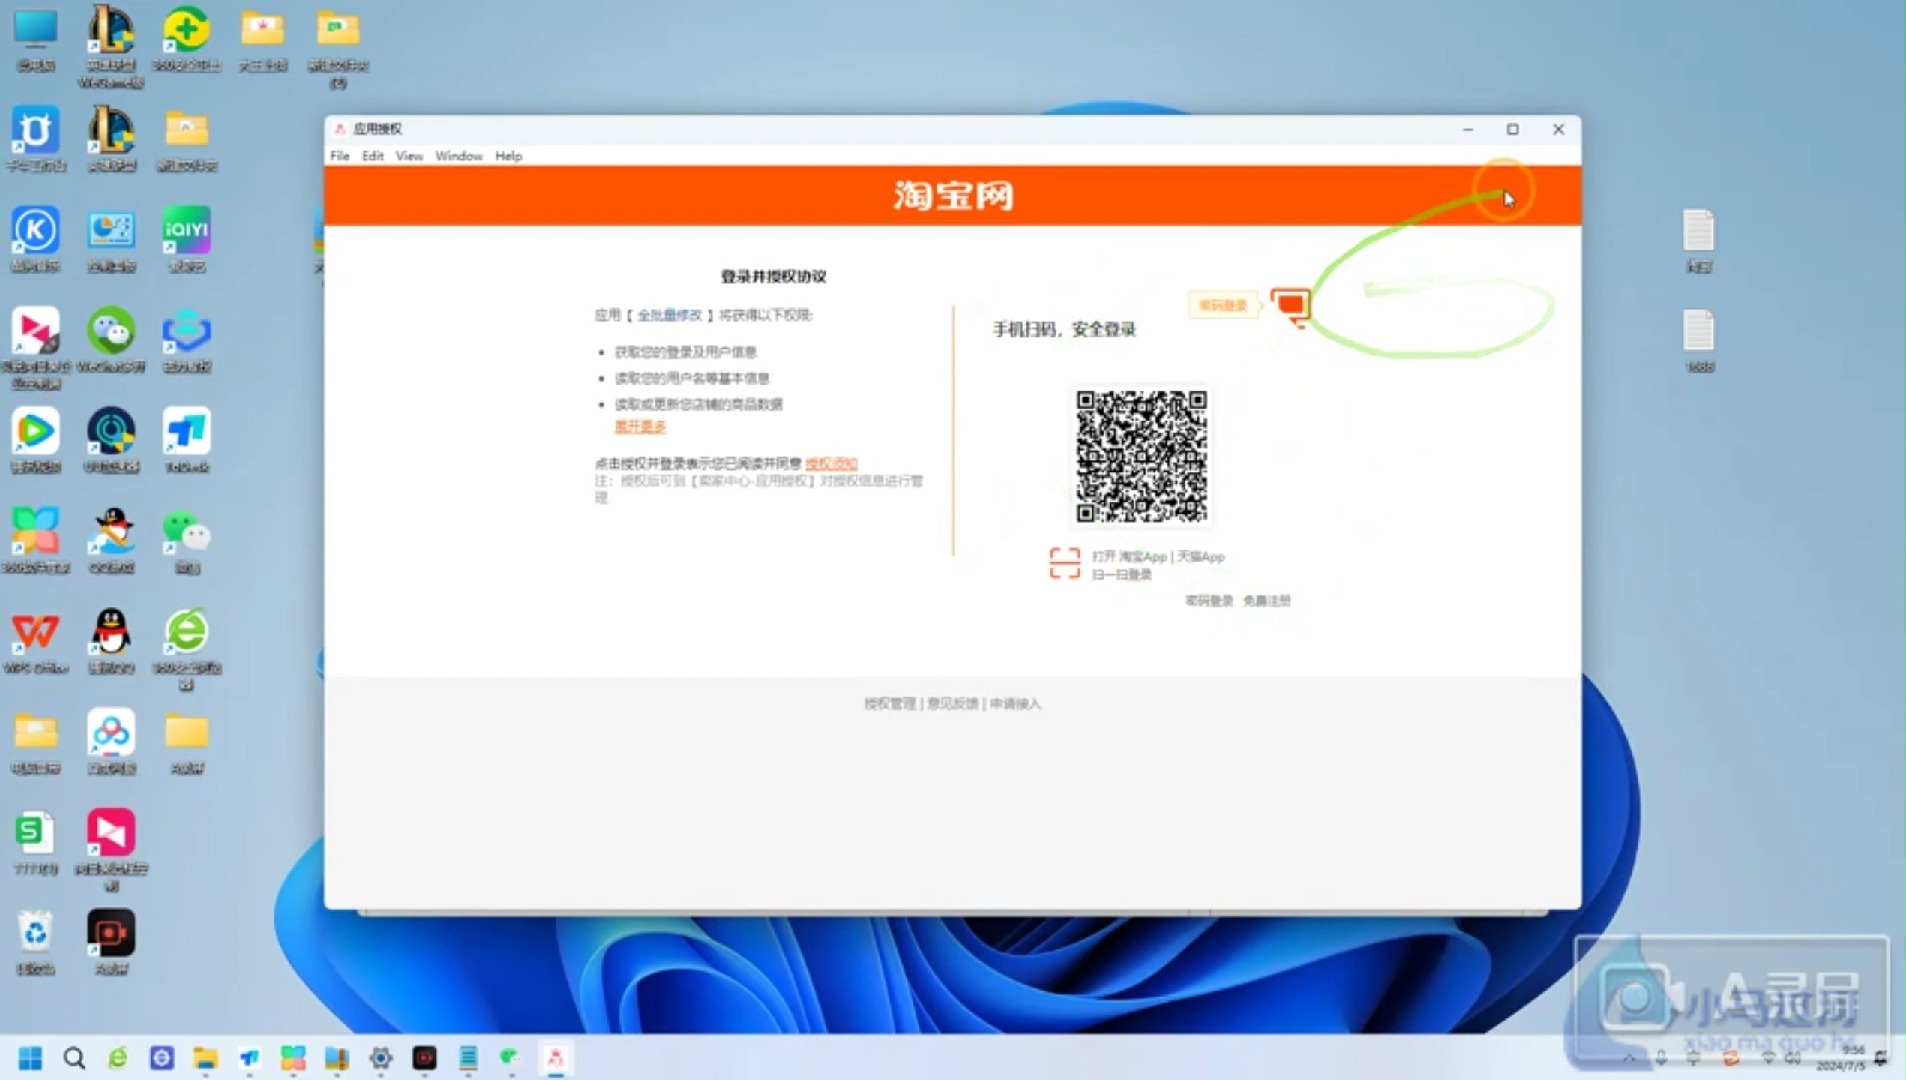Select the WPS Office desktop icon
1906x1080 pixels.
click(36, 642)
